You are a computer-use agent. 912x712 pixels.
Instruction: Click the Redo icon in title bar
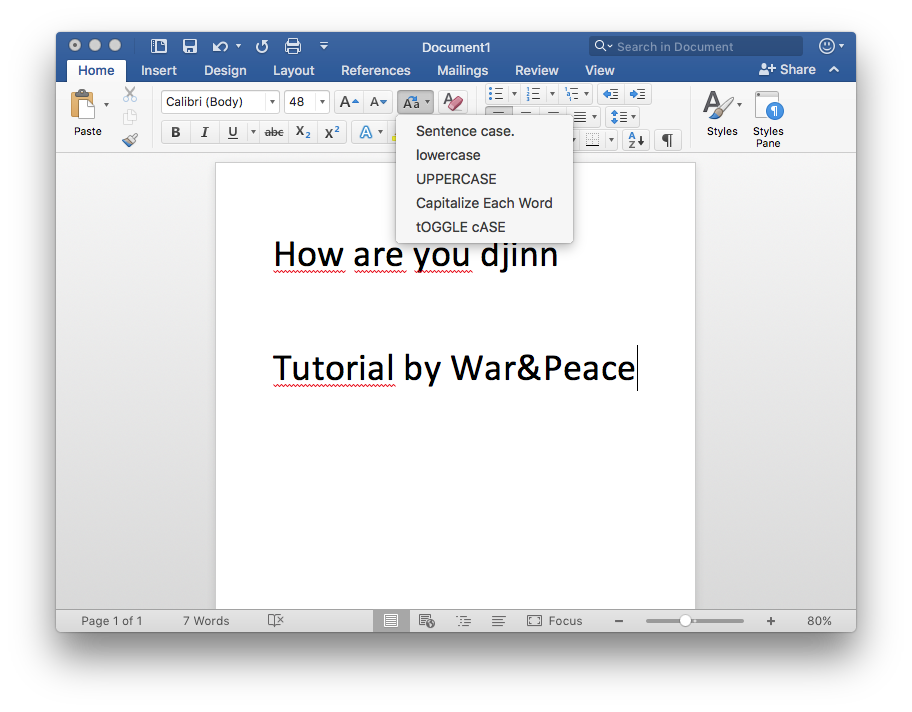click(x=262, y=47)
